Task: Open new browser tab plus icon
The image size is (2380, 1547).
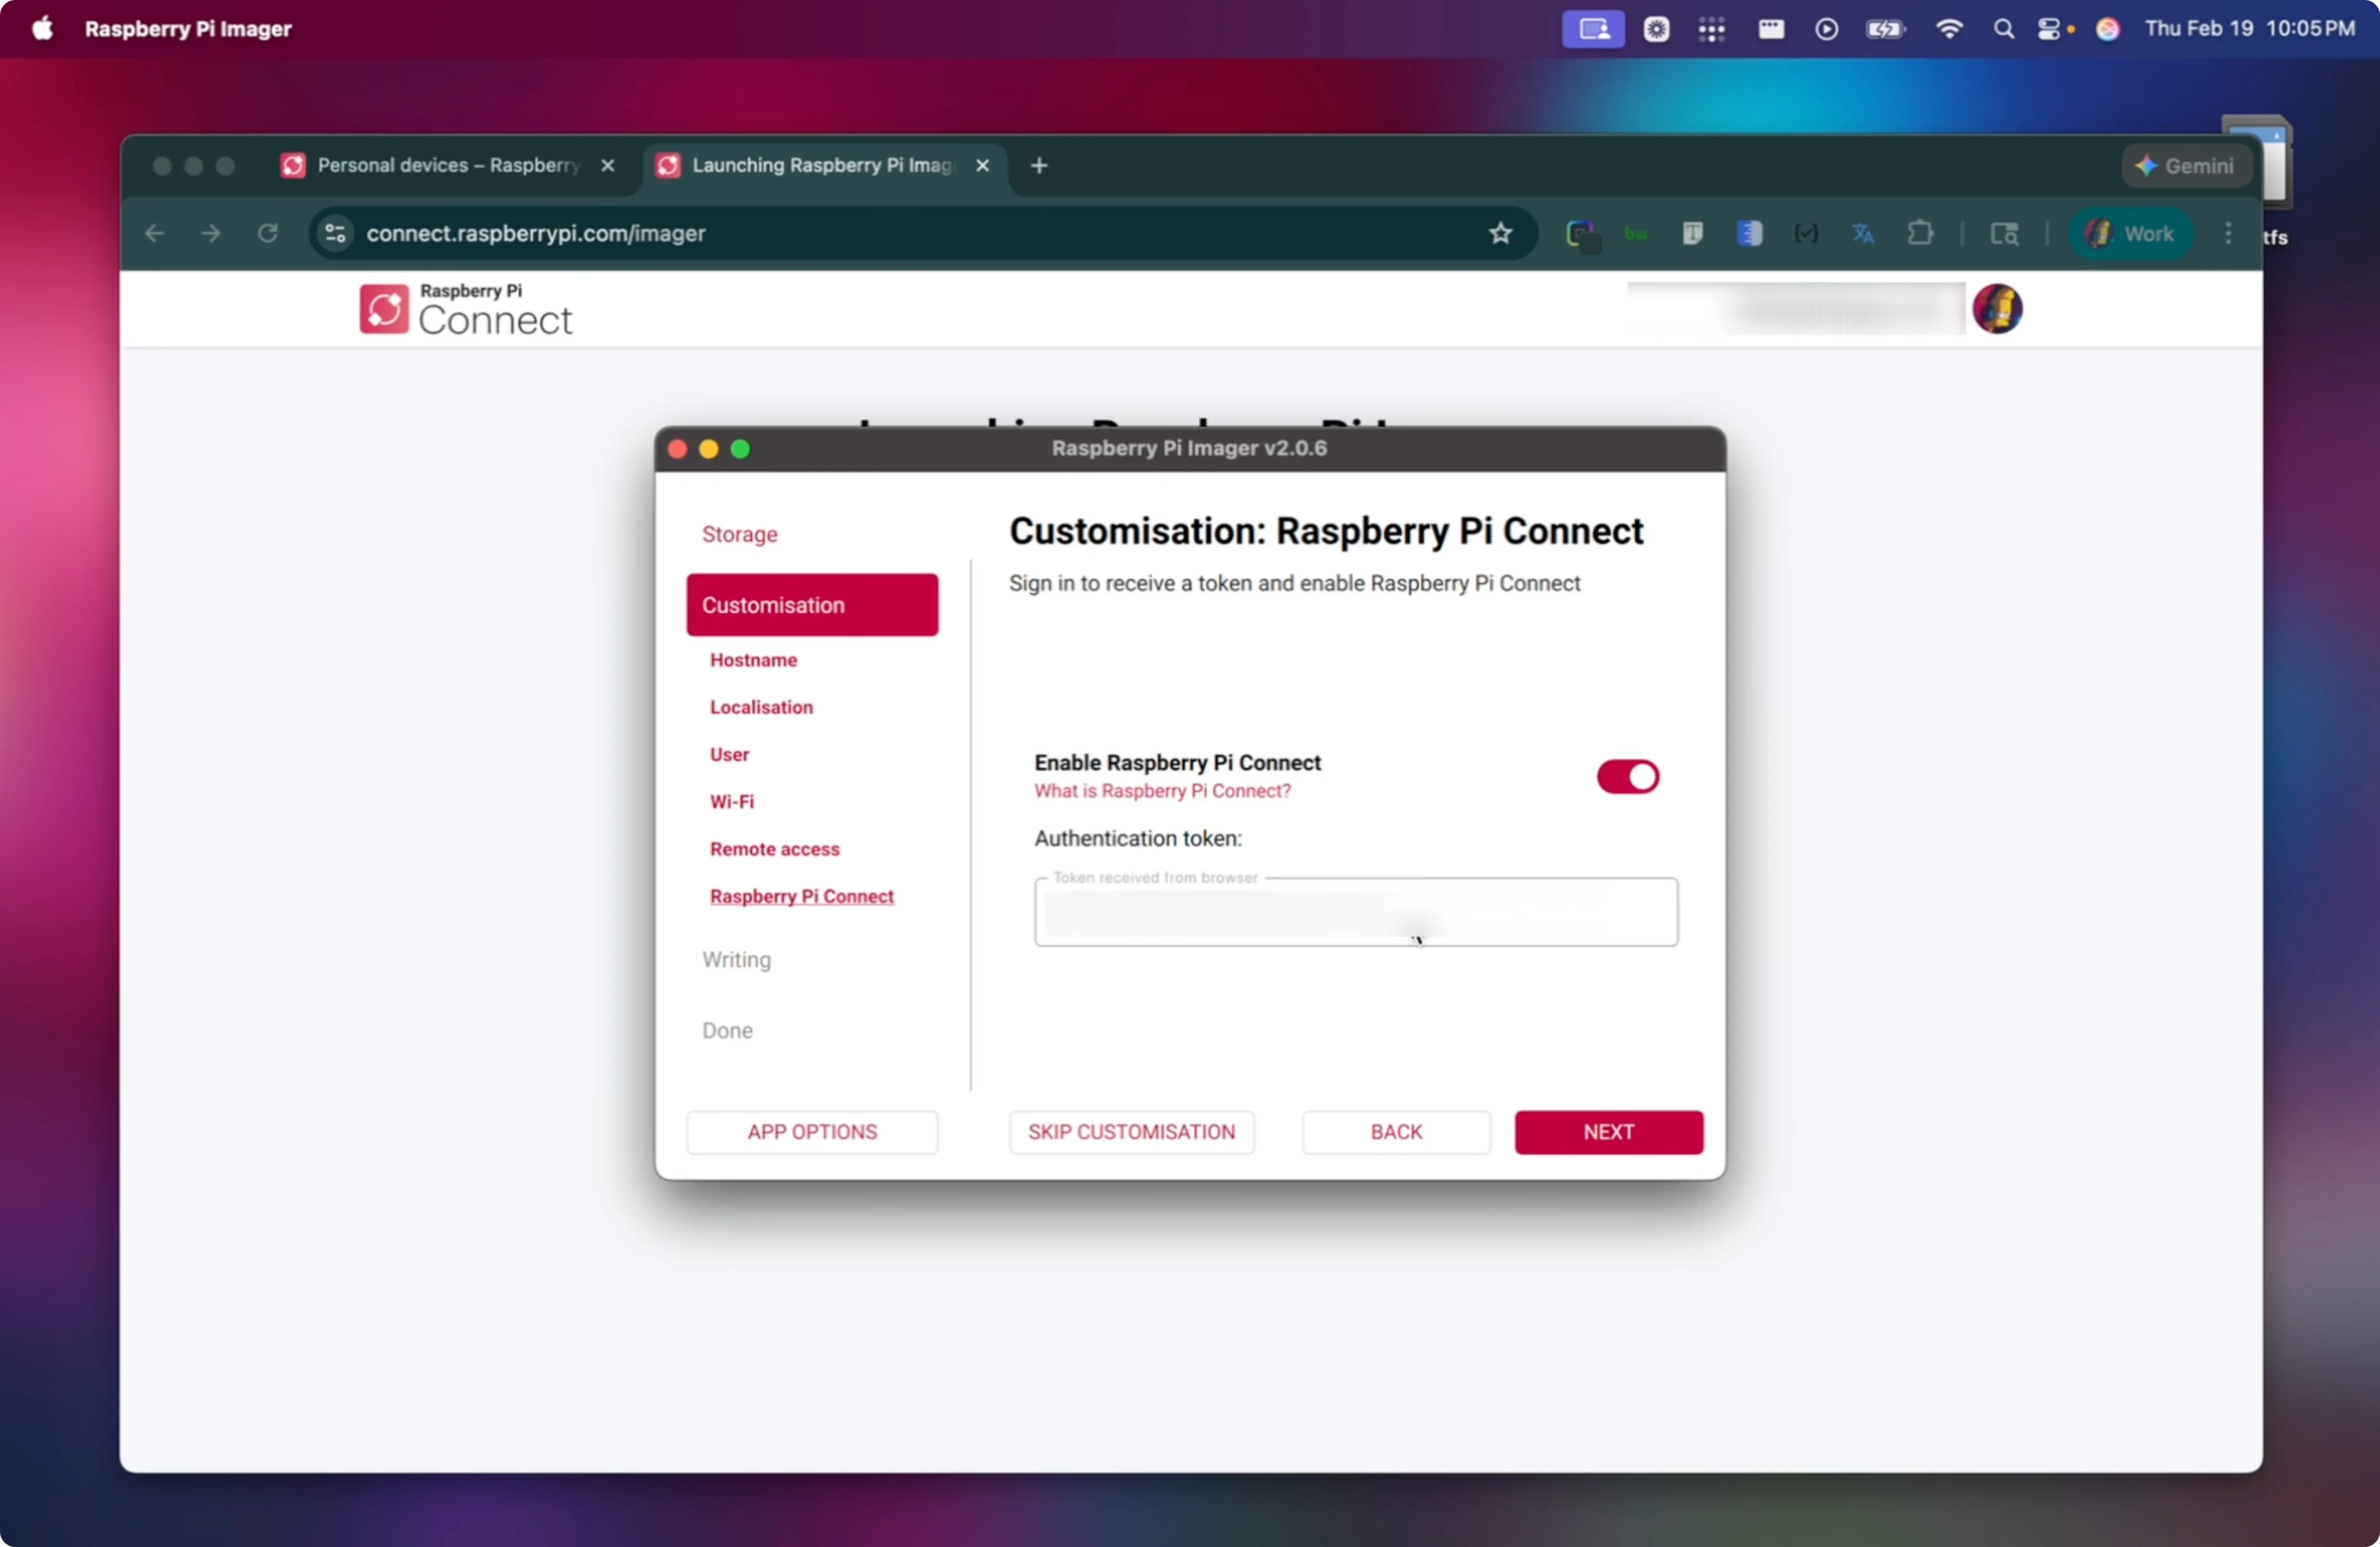Action: pos(1039,165)
